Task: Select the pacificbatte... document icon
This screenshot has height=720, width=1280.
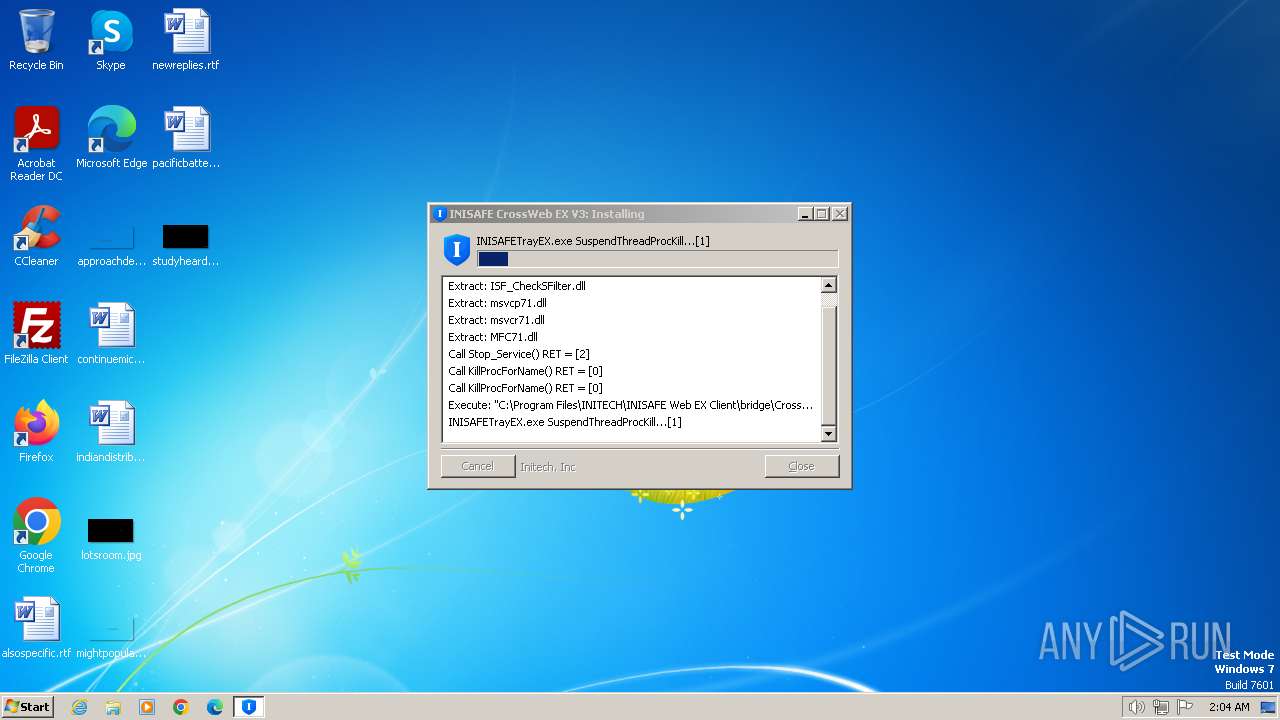Action: pos(185,138)
